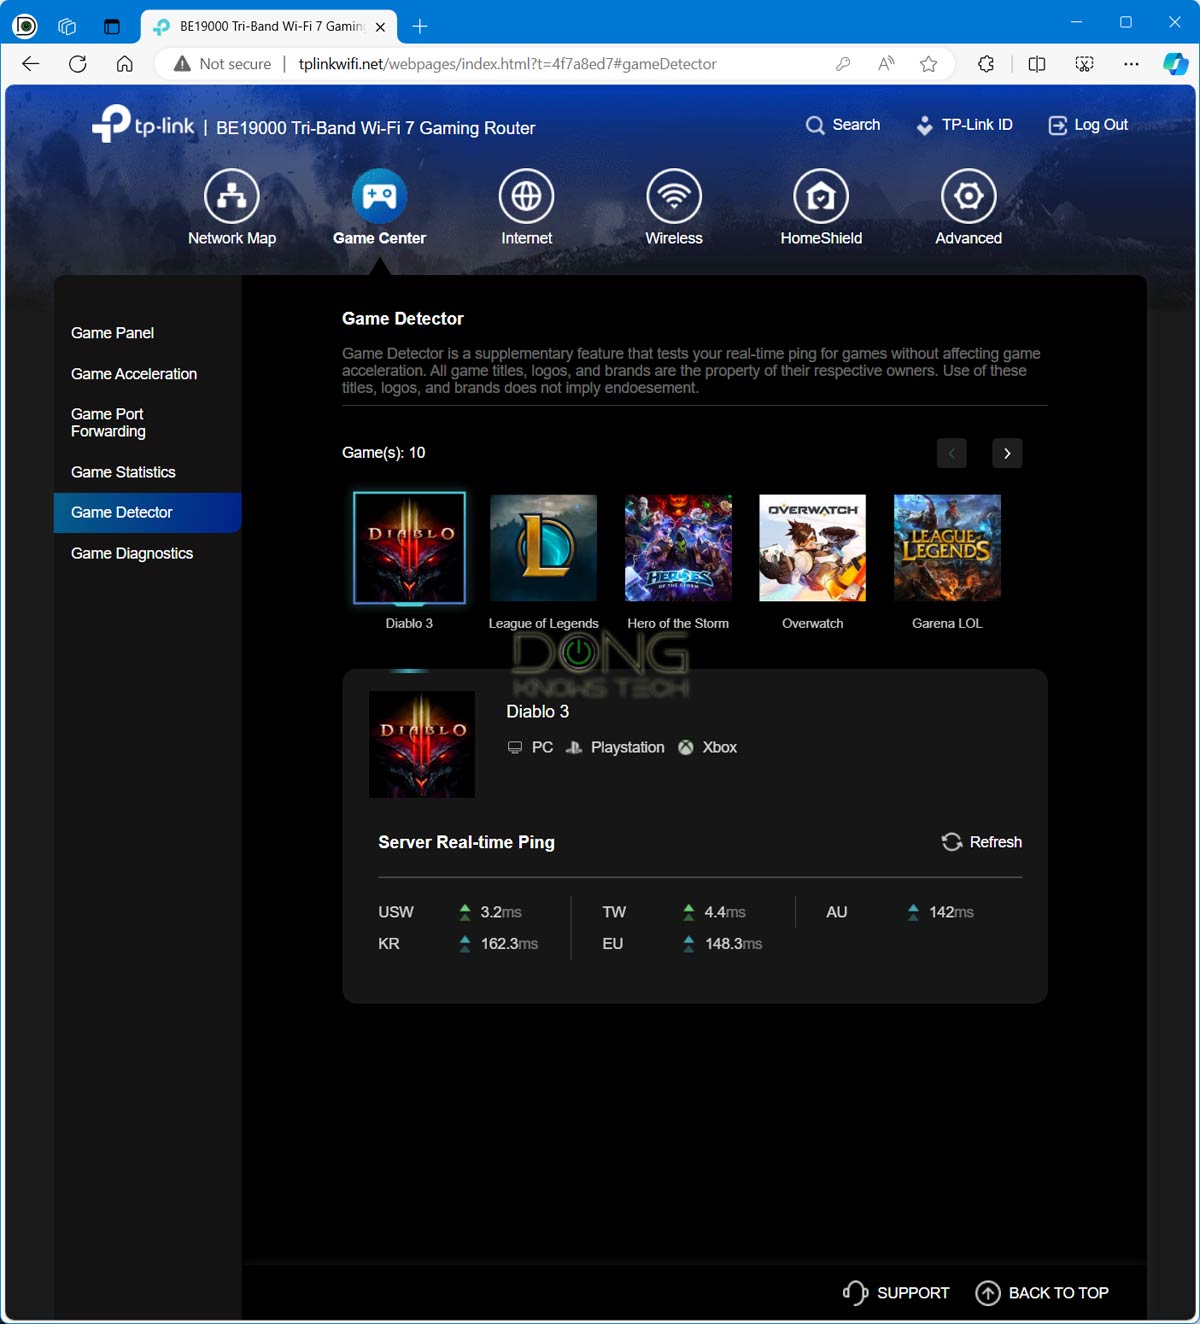Open Game Port Forwarding
Screen dimensions: 1200x1324
point(108,423)
